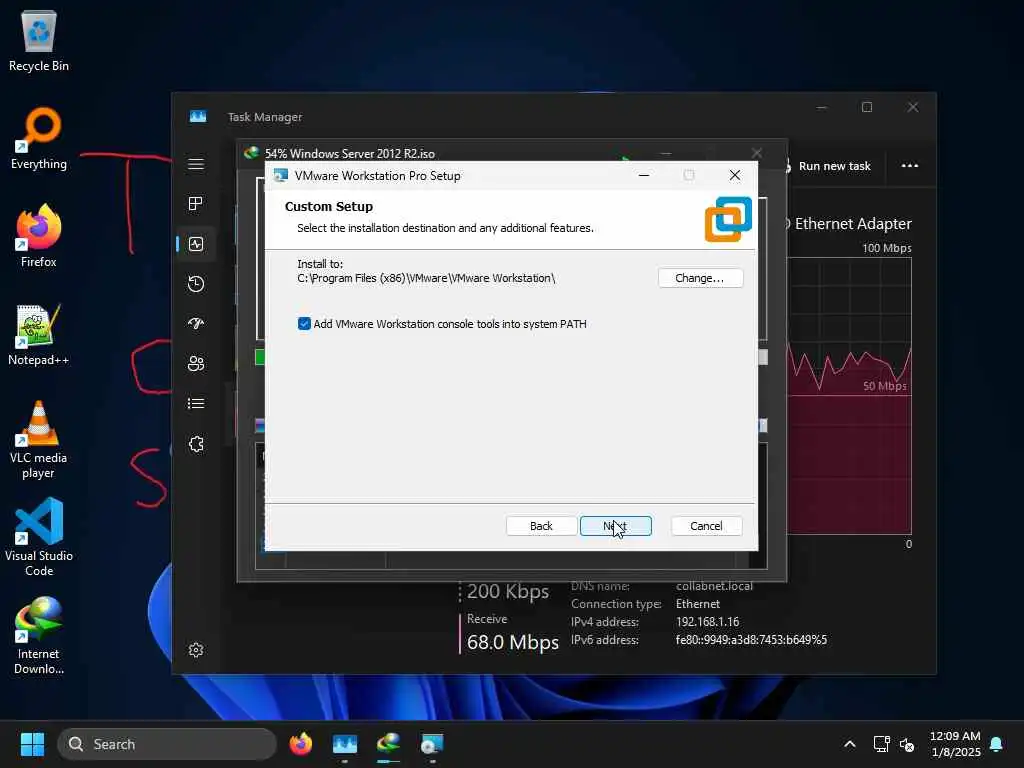
Task: Click Windows Start button
Action: pos(32,744)
